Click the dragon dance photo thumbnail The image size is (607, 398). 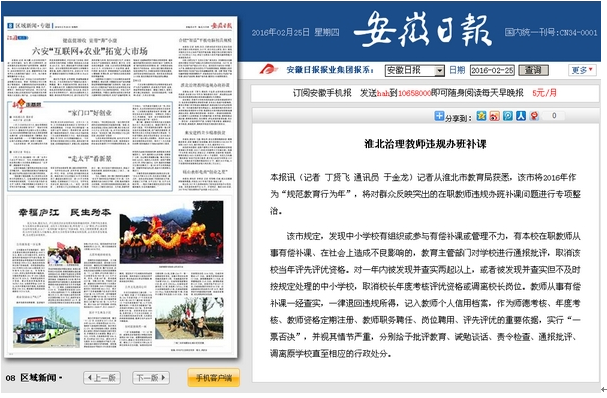171,232
